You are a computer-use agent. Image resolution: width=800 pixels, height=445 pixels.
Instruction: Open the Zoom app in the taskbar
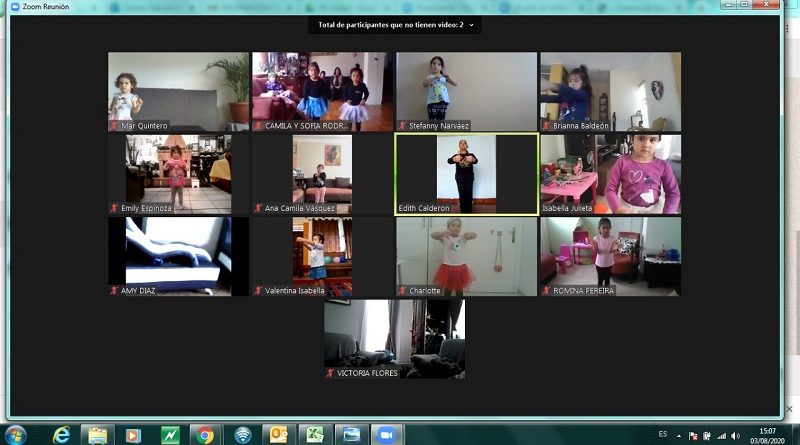tap(382, 435)
